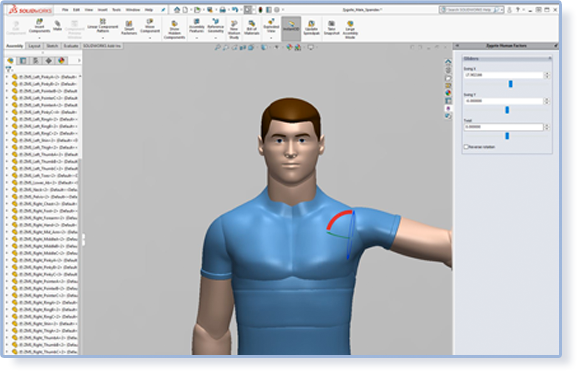Open the File menu
This screenshot has width=577, height=371.
coord(65,10)
